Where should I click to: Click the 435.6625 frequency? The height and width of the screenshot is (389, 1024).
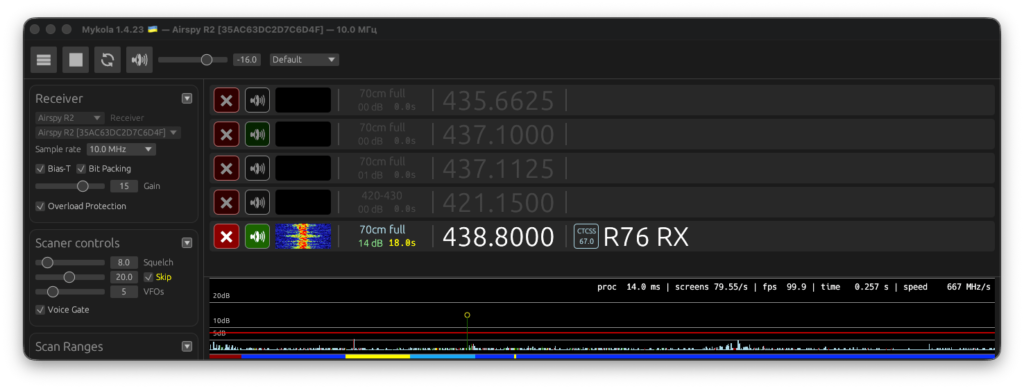tap(498, 101)
